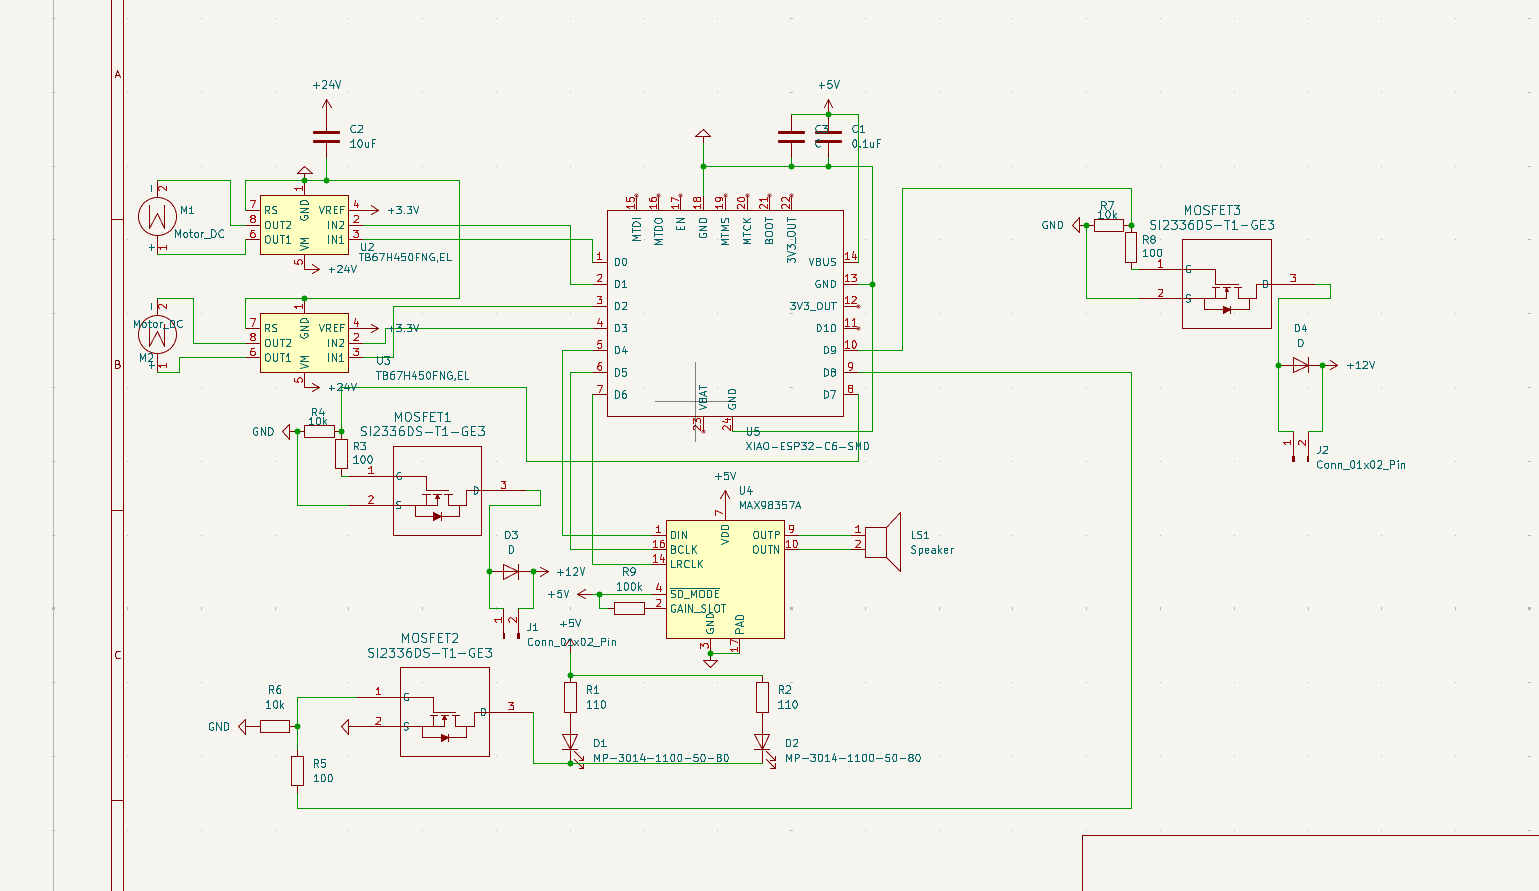Click resistor R3 100 symbol
This screenshot has width=1539, height=891.
(x=341, y=454)
